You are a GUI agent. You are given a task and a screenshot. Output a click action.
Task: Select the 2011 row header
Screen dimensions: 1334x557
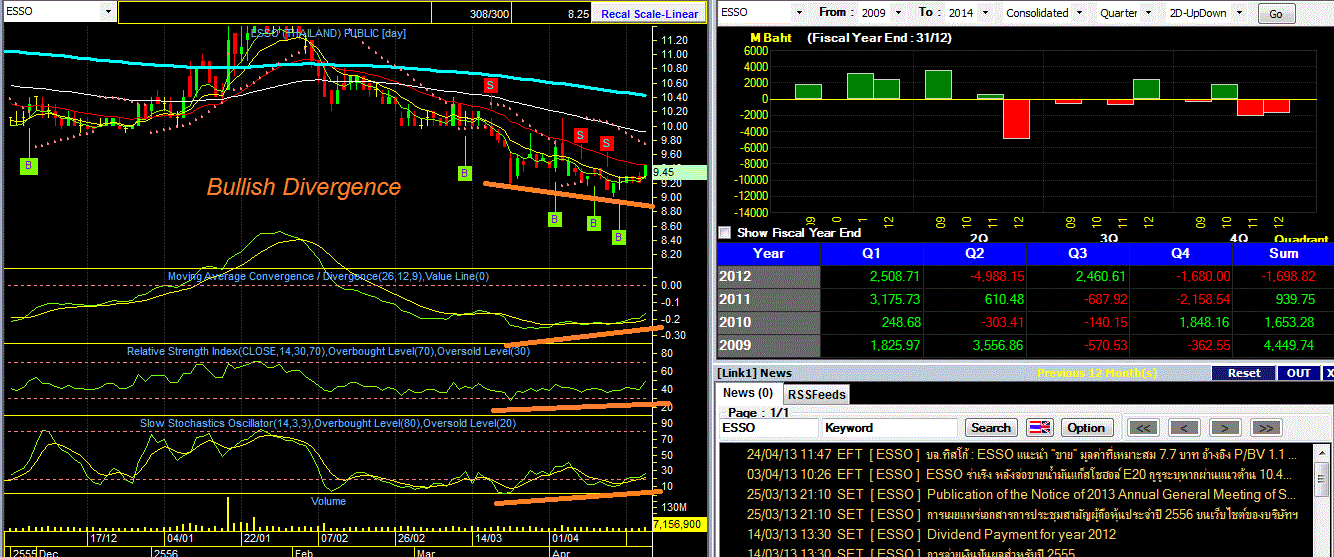coord(768,300)
